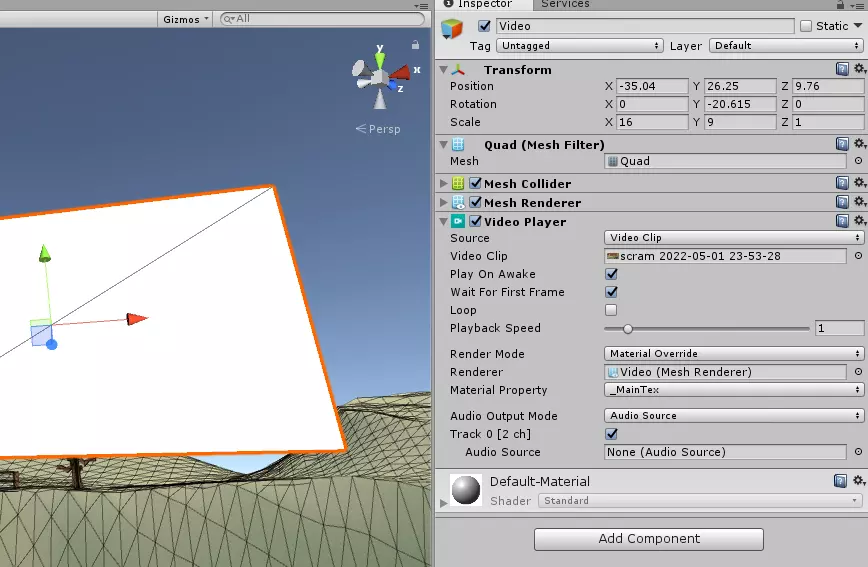Screen dimensions: 868x567
Task: Click the Default-Material preview sphere
Action: tap(466, 490)
